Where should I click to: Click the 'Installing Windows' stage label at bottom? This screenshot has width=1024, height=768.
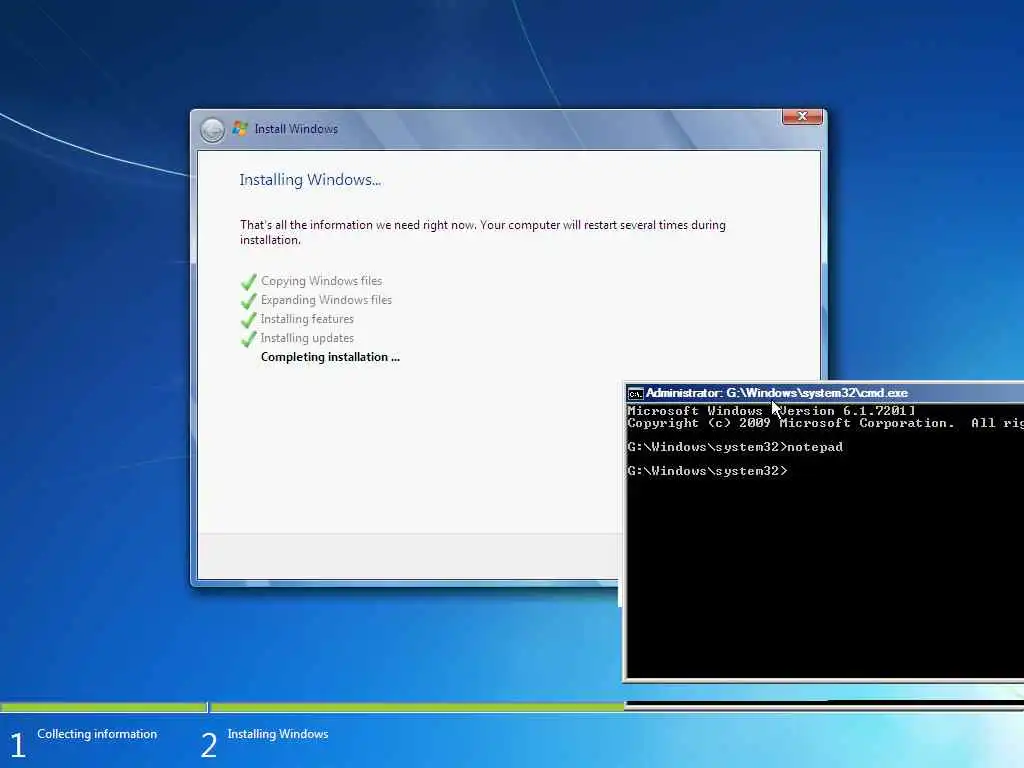coord(278,734)
